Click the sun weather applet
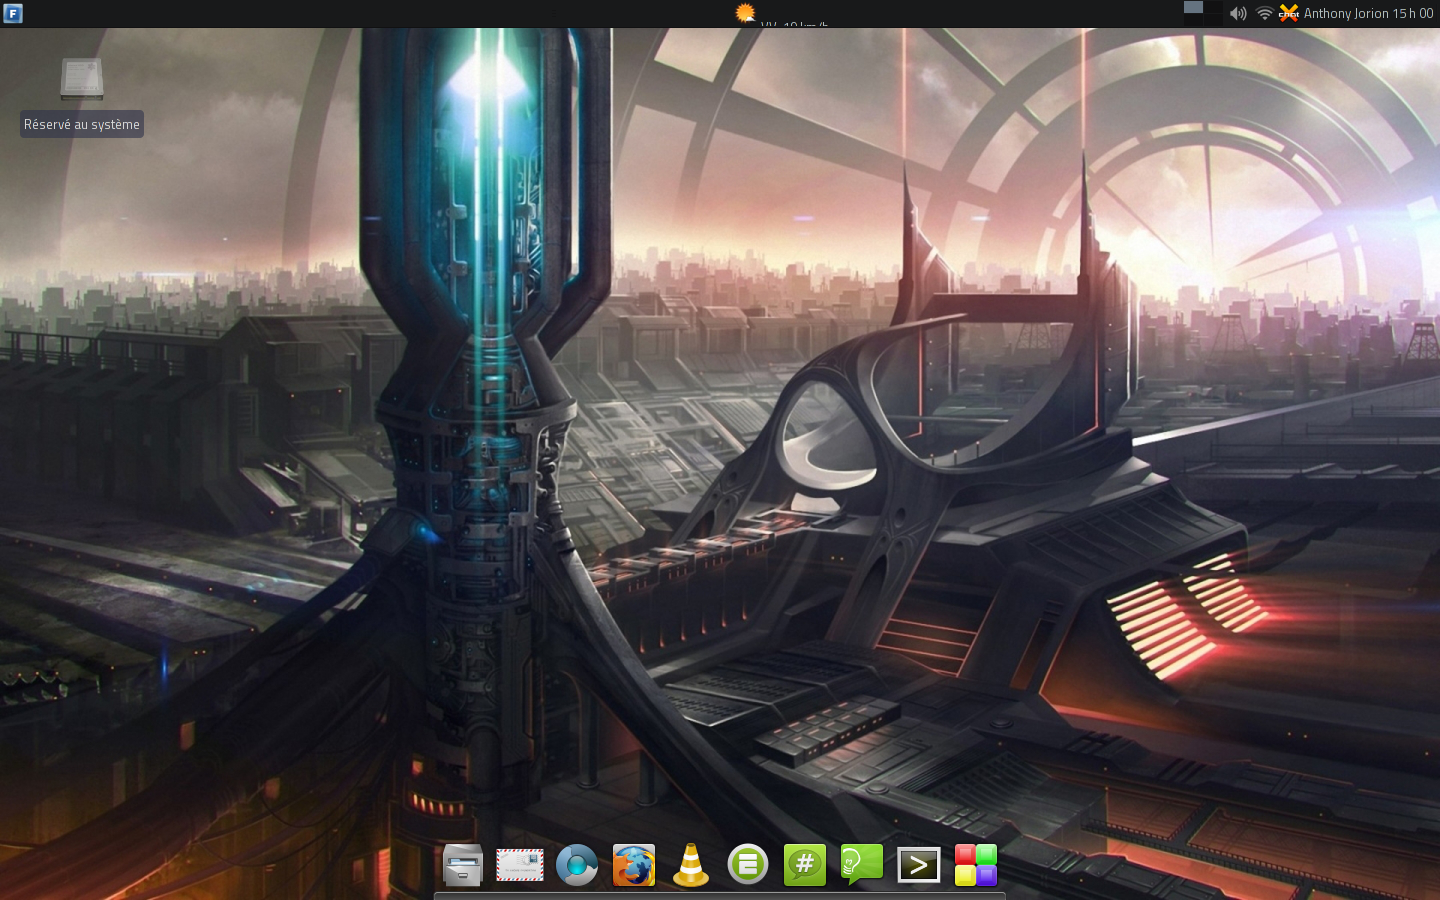 coord(745,13)
